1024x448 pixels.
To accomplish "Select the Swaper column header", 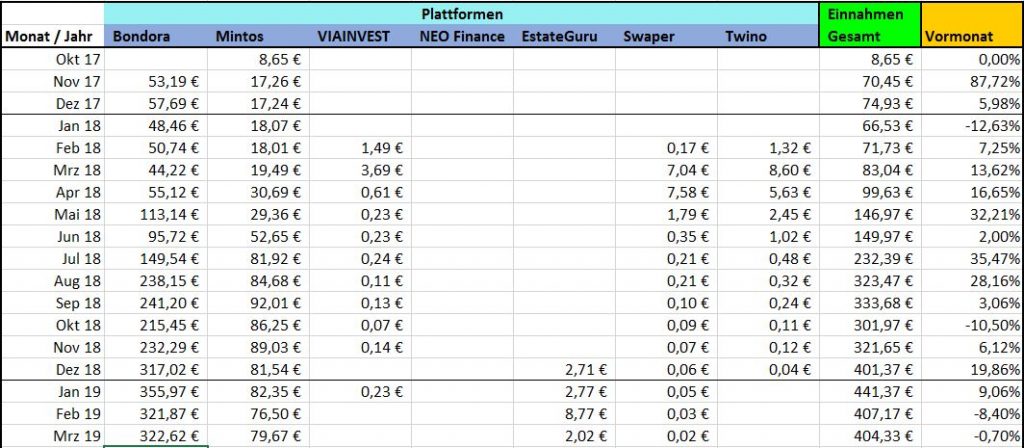I will [666, 36].
